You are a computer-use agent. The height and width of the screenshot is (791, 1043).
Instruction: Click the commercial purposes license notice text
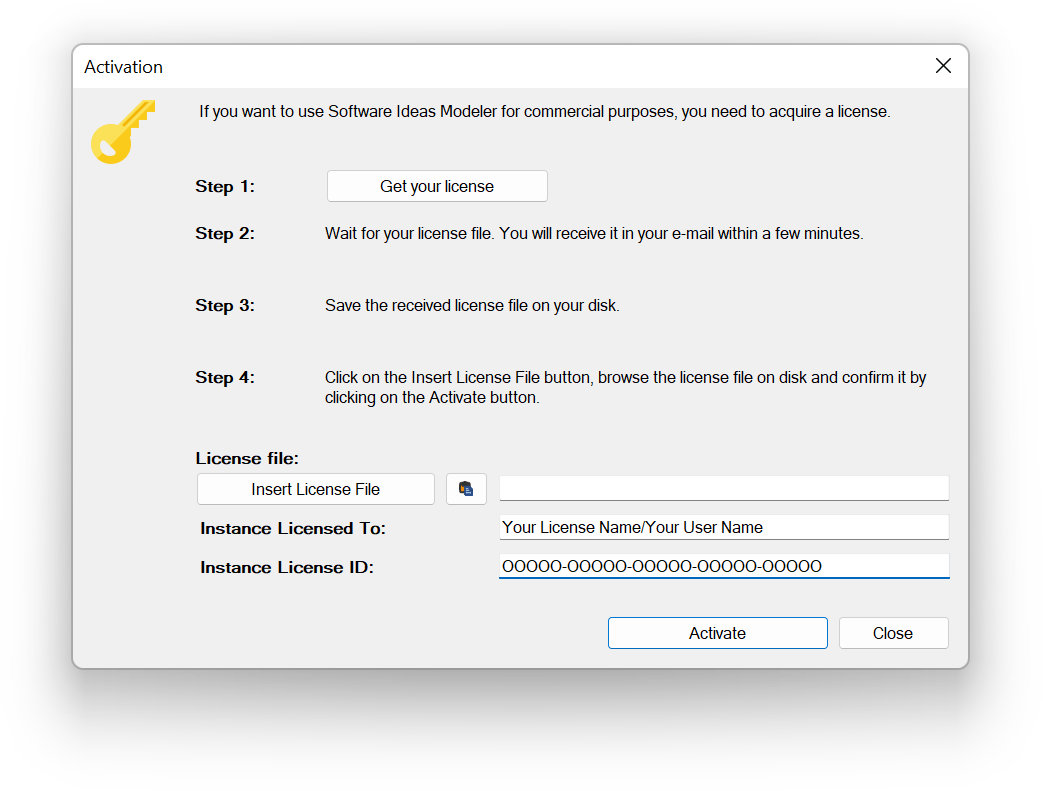[545, 111]
